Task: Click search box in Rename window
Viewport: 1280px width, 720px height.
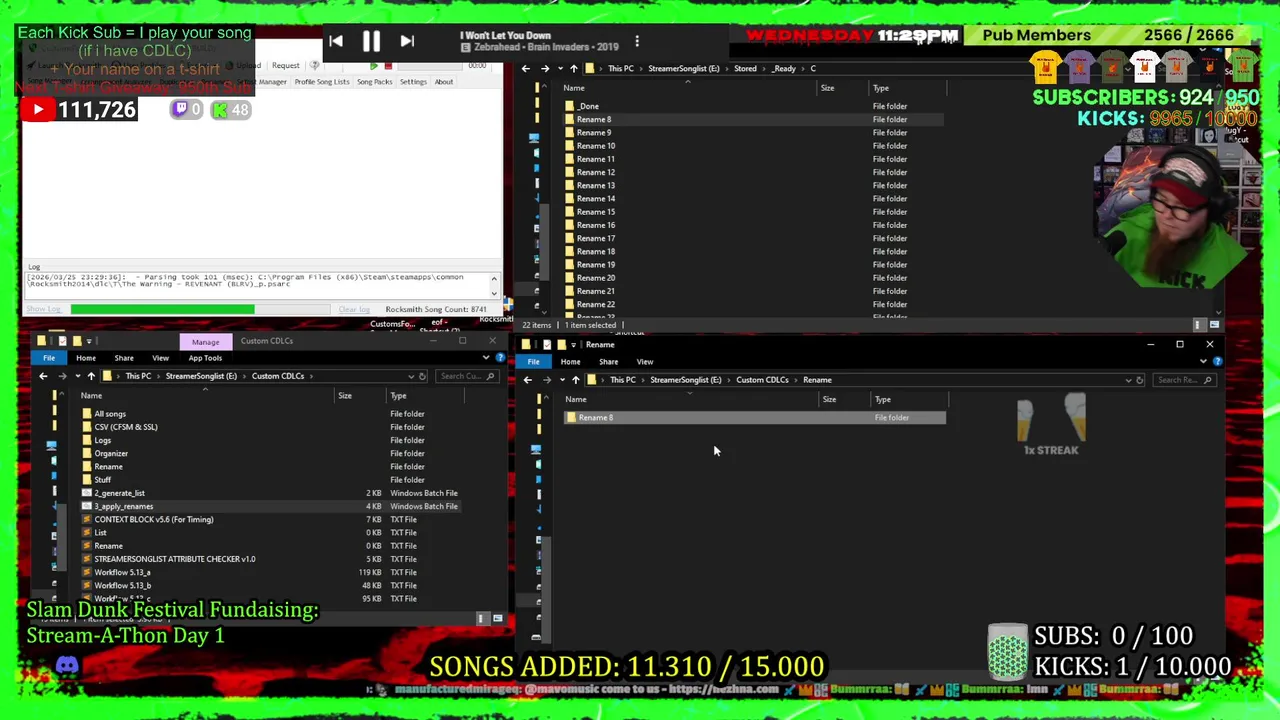Action: pos(1184,380)
